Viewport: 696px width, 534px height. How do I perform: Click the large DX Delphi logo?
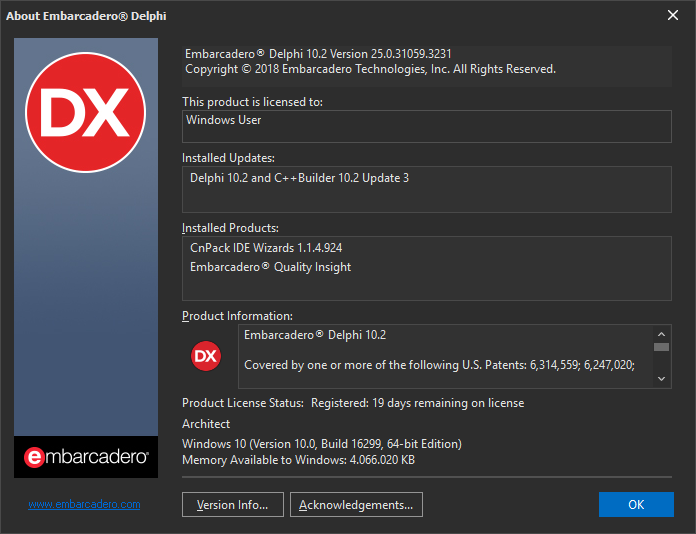86,112
